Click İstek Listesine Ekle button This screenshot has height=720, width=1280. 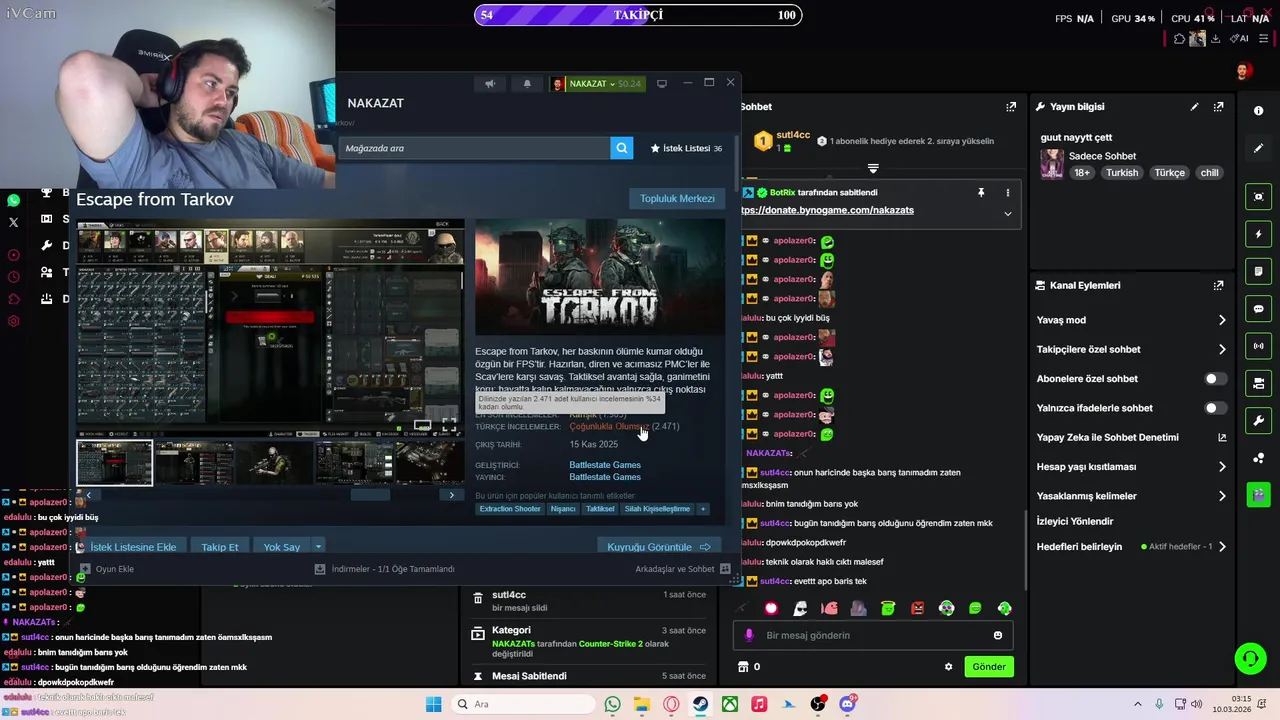click(133, 547)
